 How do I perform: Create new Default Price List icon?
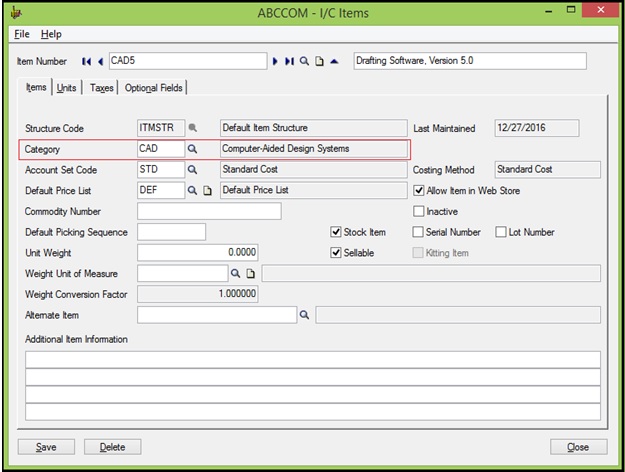(207, 191)
